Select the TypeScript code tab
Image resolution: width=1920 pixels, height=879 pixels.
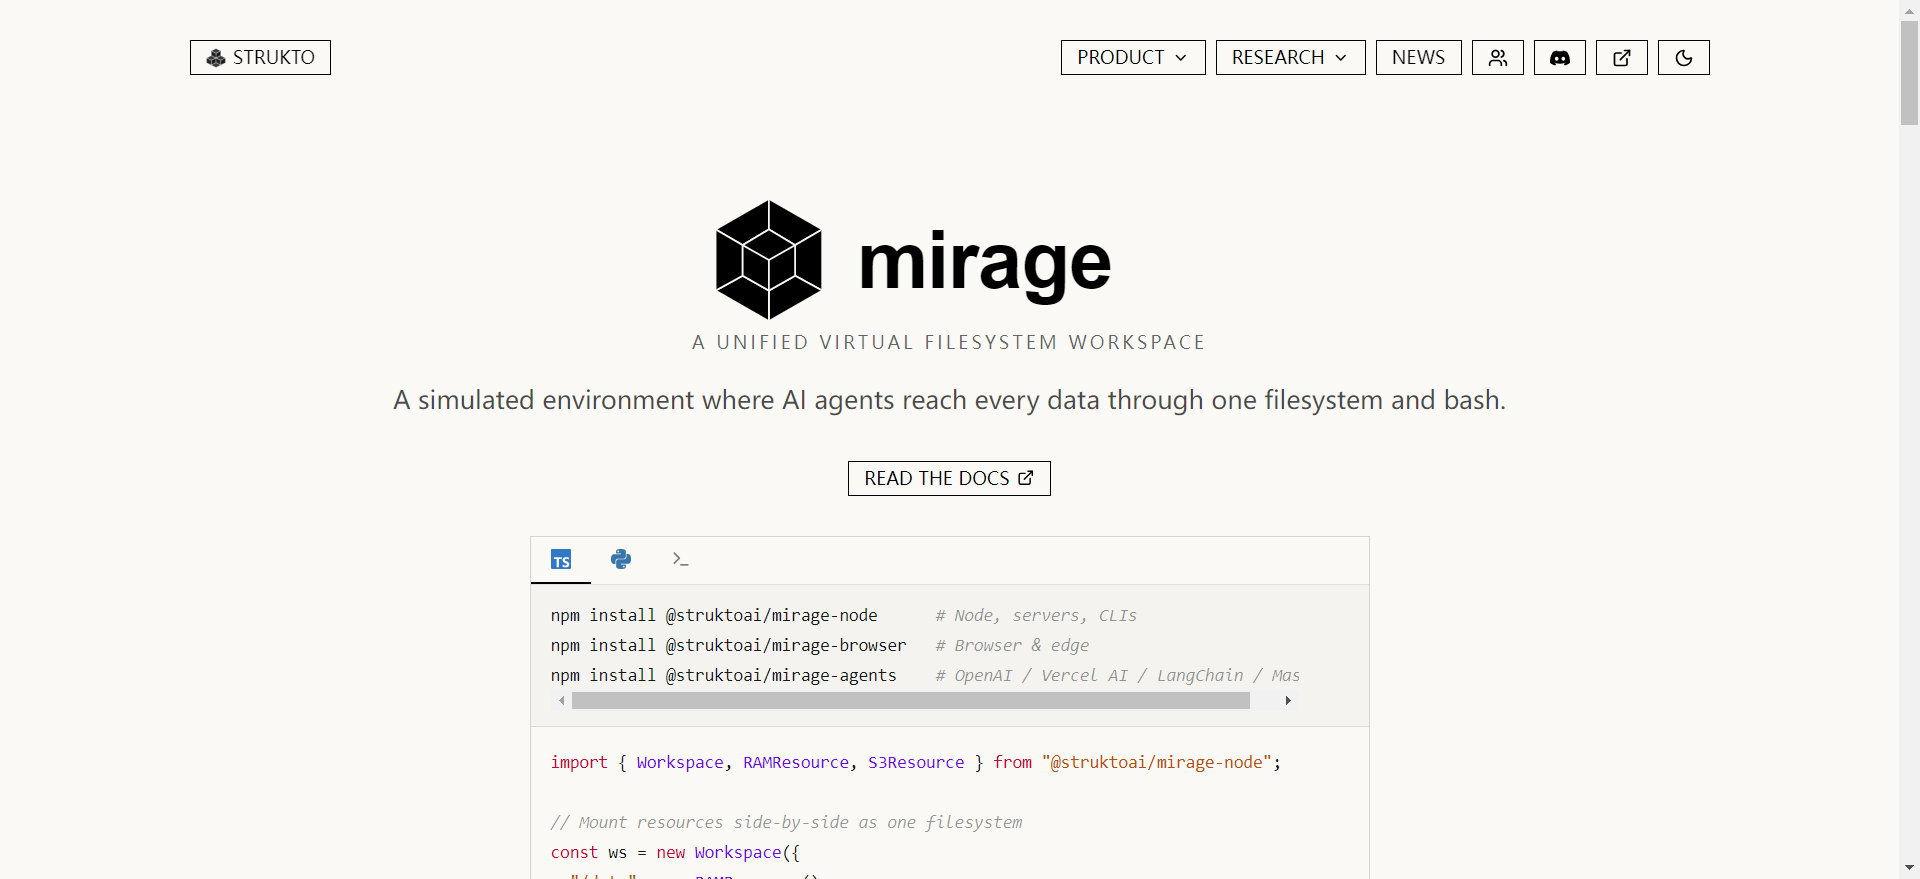tap(561, 560)
